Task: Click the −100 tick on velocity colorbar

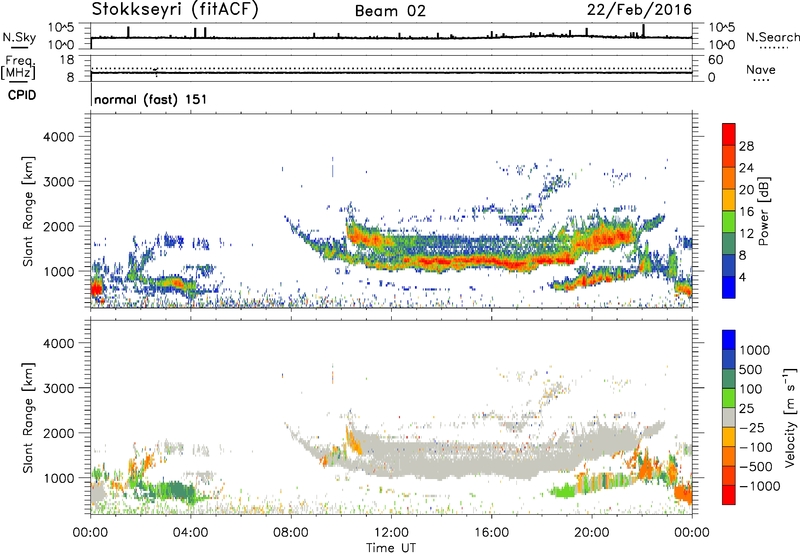Action: (x=755, y=447)
